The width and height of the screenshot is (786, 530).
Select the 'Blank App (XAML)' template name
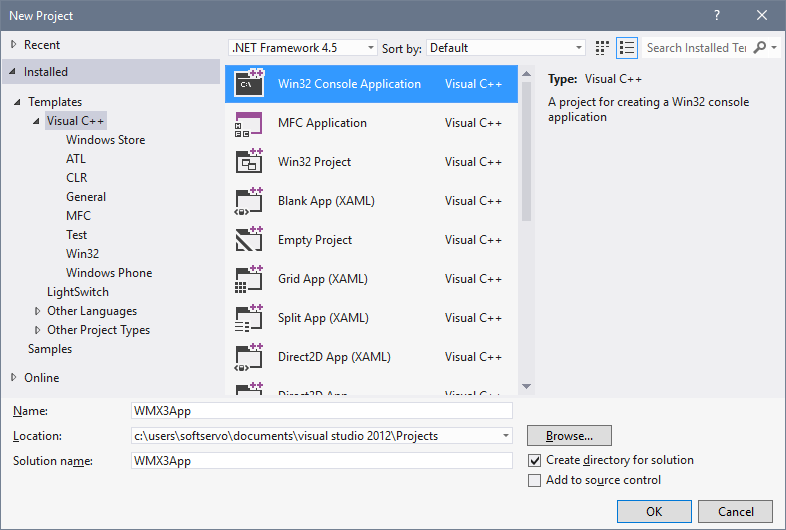[x=326, y=201]
